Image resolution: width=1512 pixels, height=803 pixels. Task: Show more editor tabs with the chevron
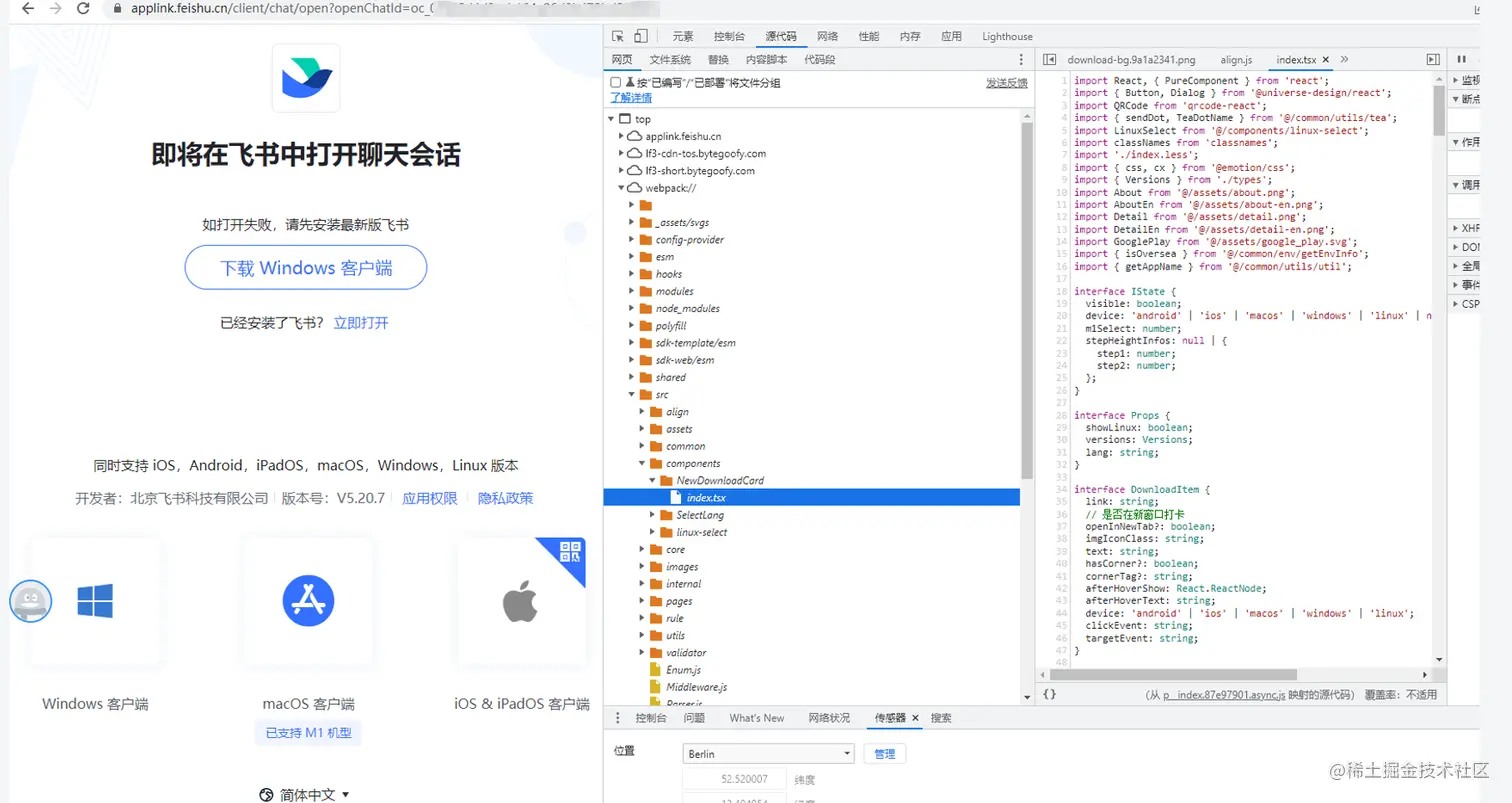point(1344,60)
